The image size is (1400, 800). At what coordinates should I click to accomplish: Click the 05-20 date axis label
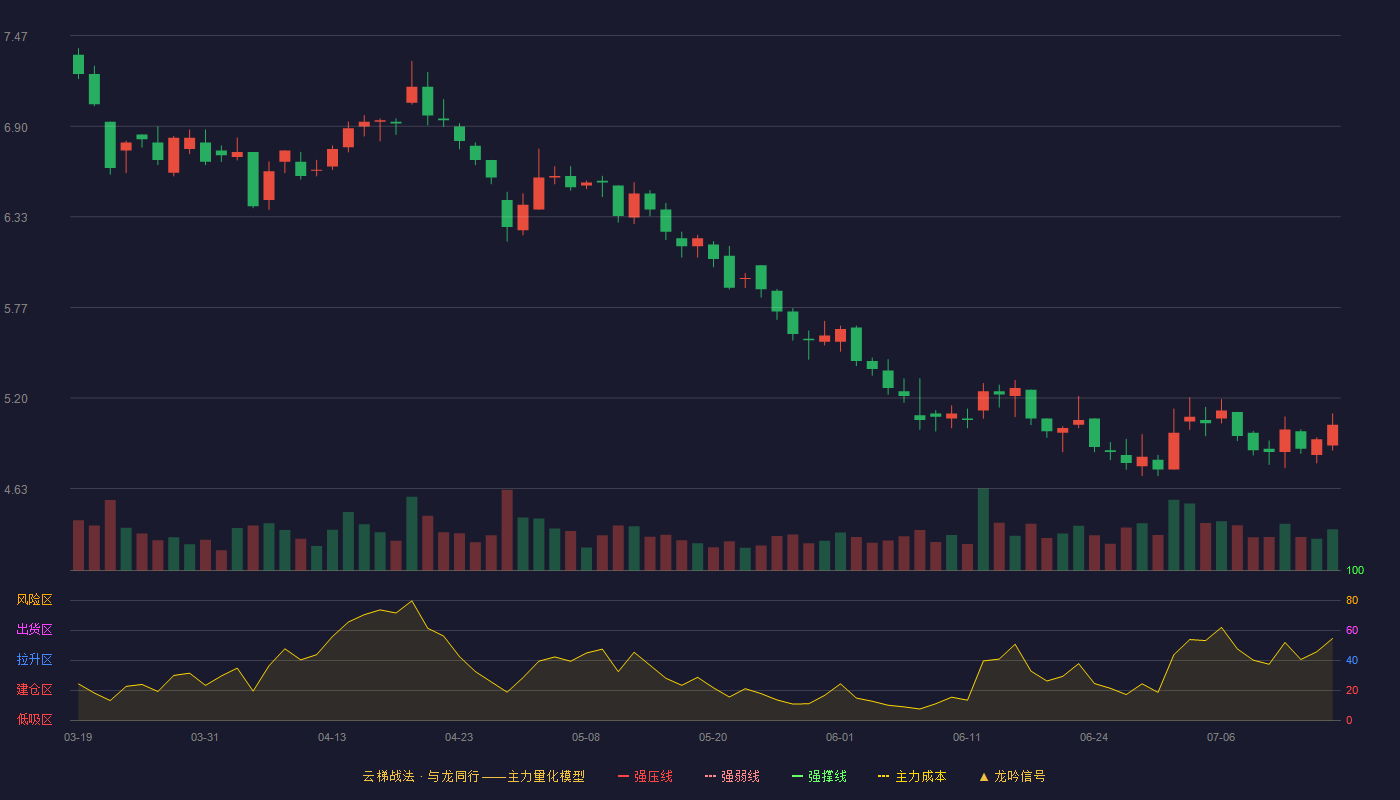713,737
